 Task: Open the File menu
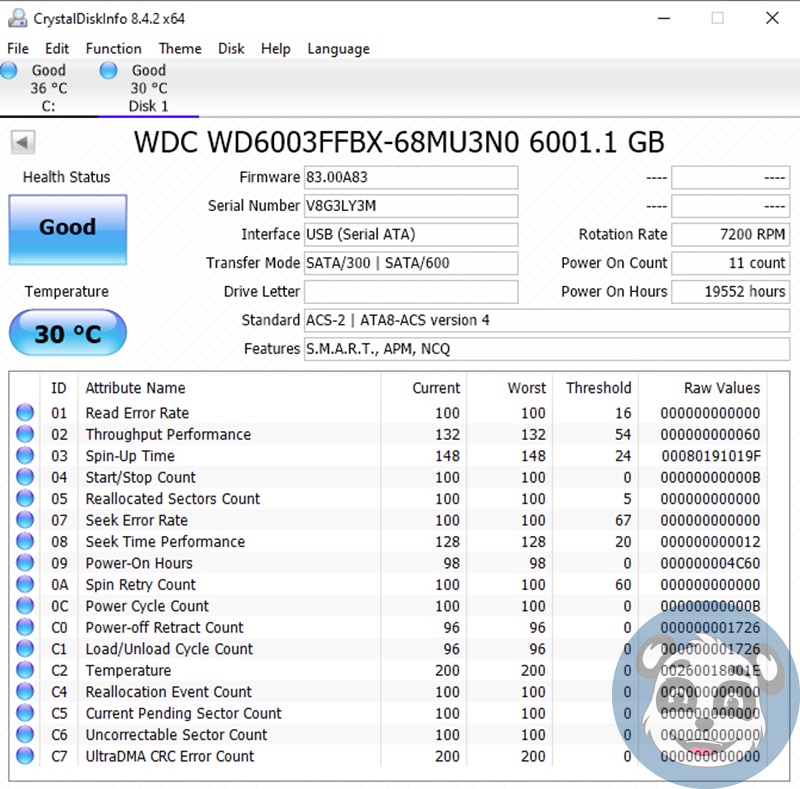click(x=18, y=48)
